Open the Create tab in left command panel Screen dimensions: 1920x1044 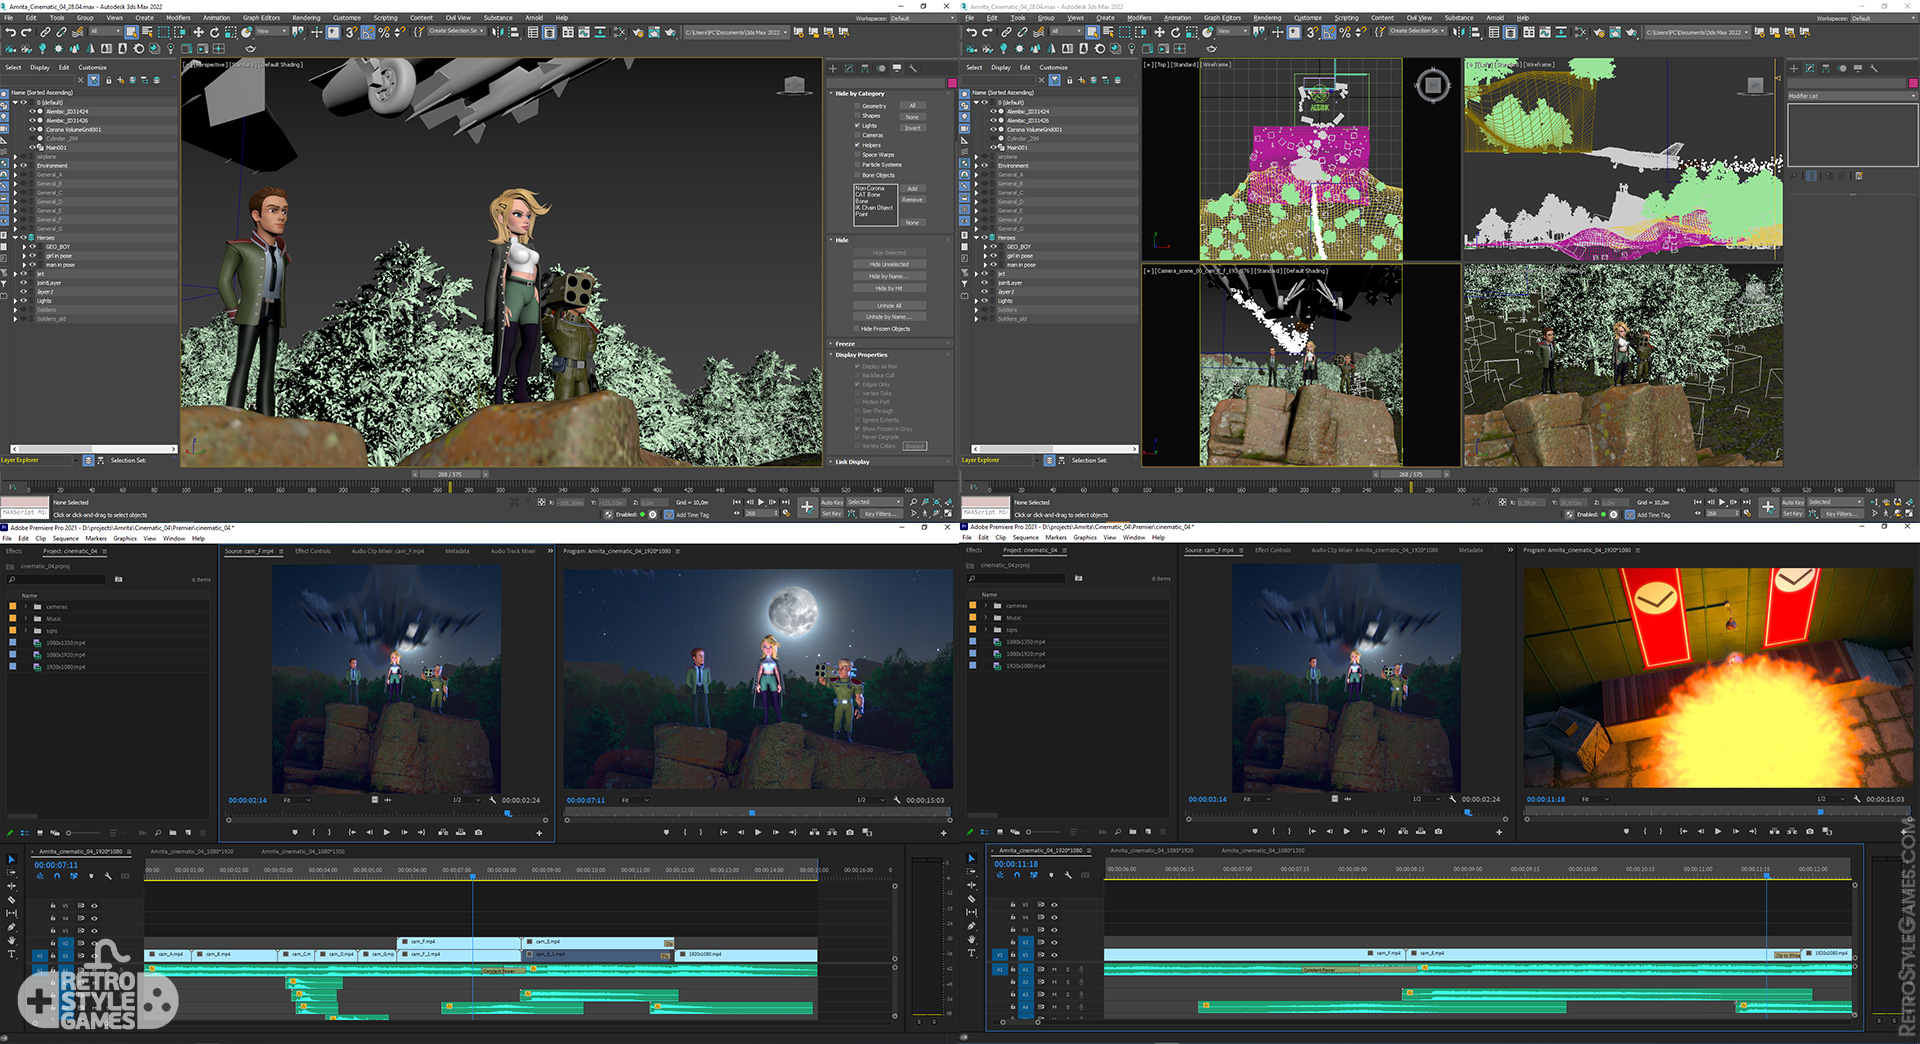click(833, 68)
